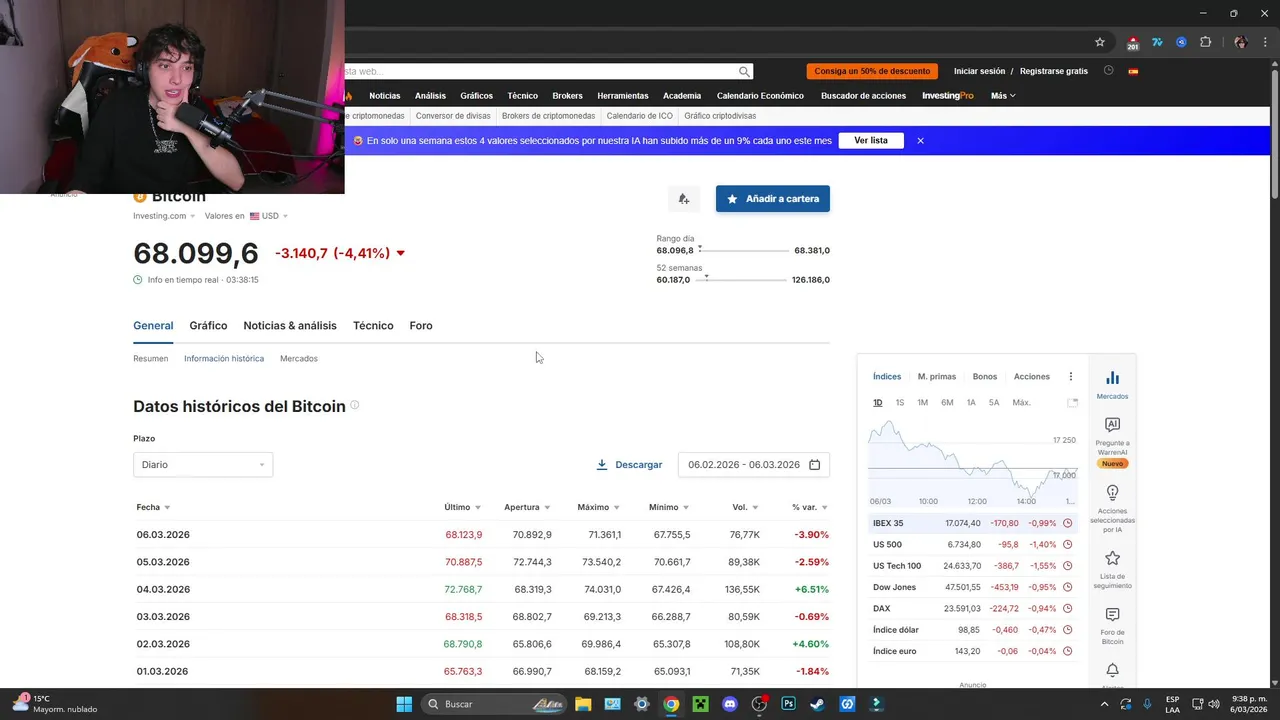Open the Chrome profile avatar
1280x720 pixels.
(1241, 42)
